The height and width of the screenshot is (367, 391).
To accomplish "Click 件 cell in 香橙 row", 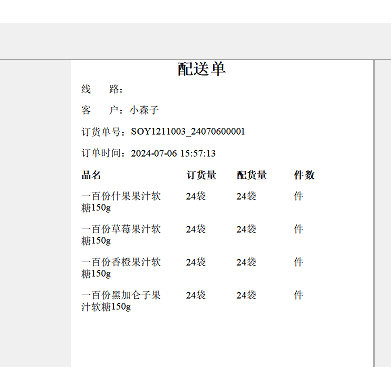I will coord(298,262).
